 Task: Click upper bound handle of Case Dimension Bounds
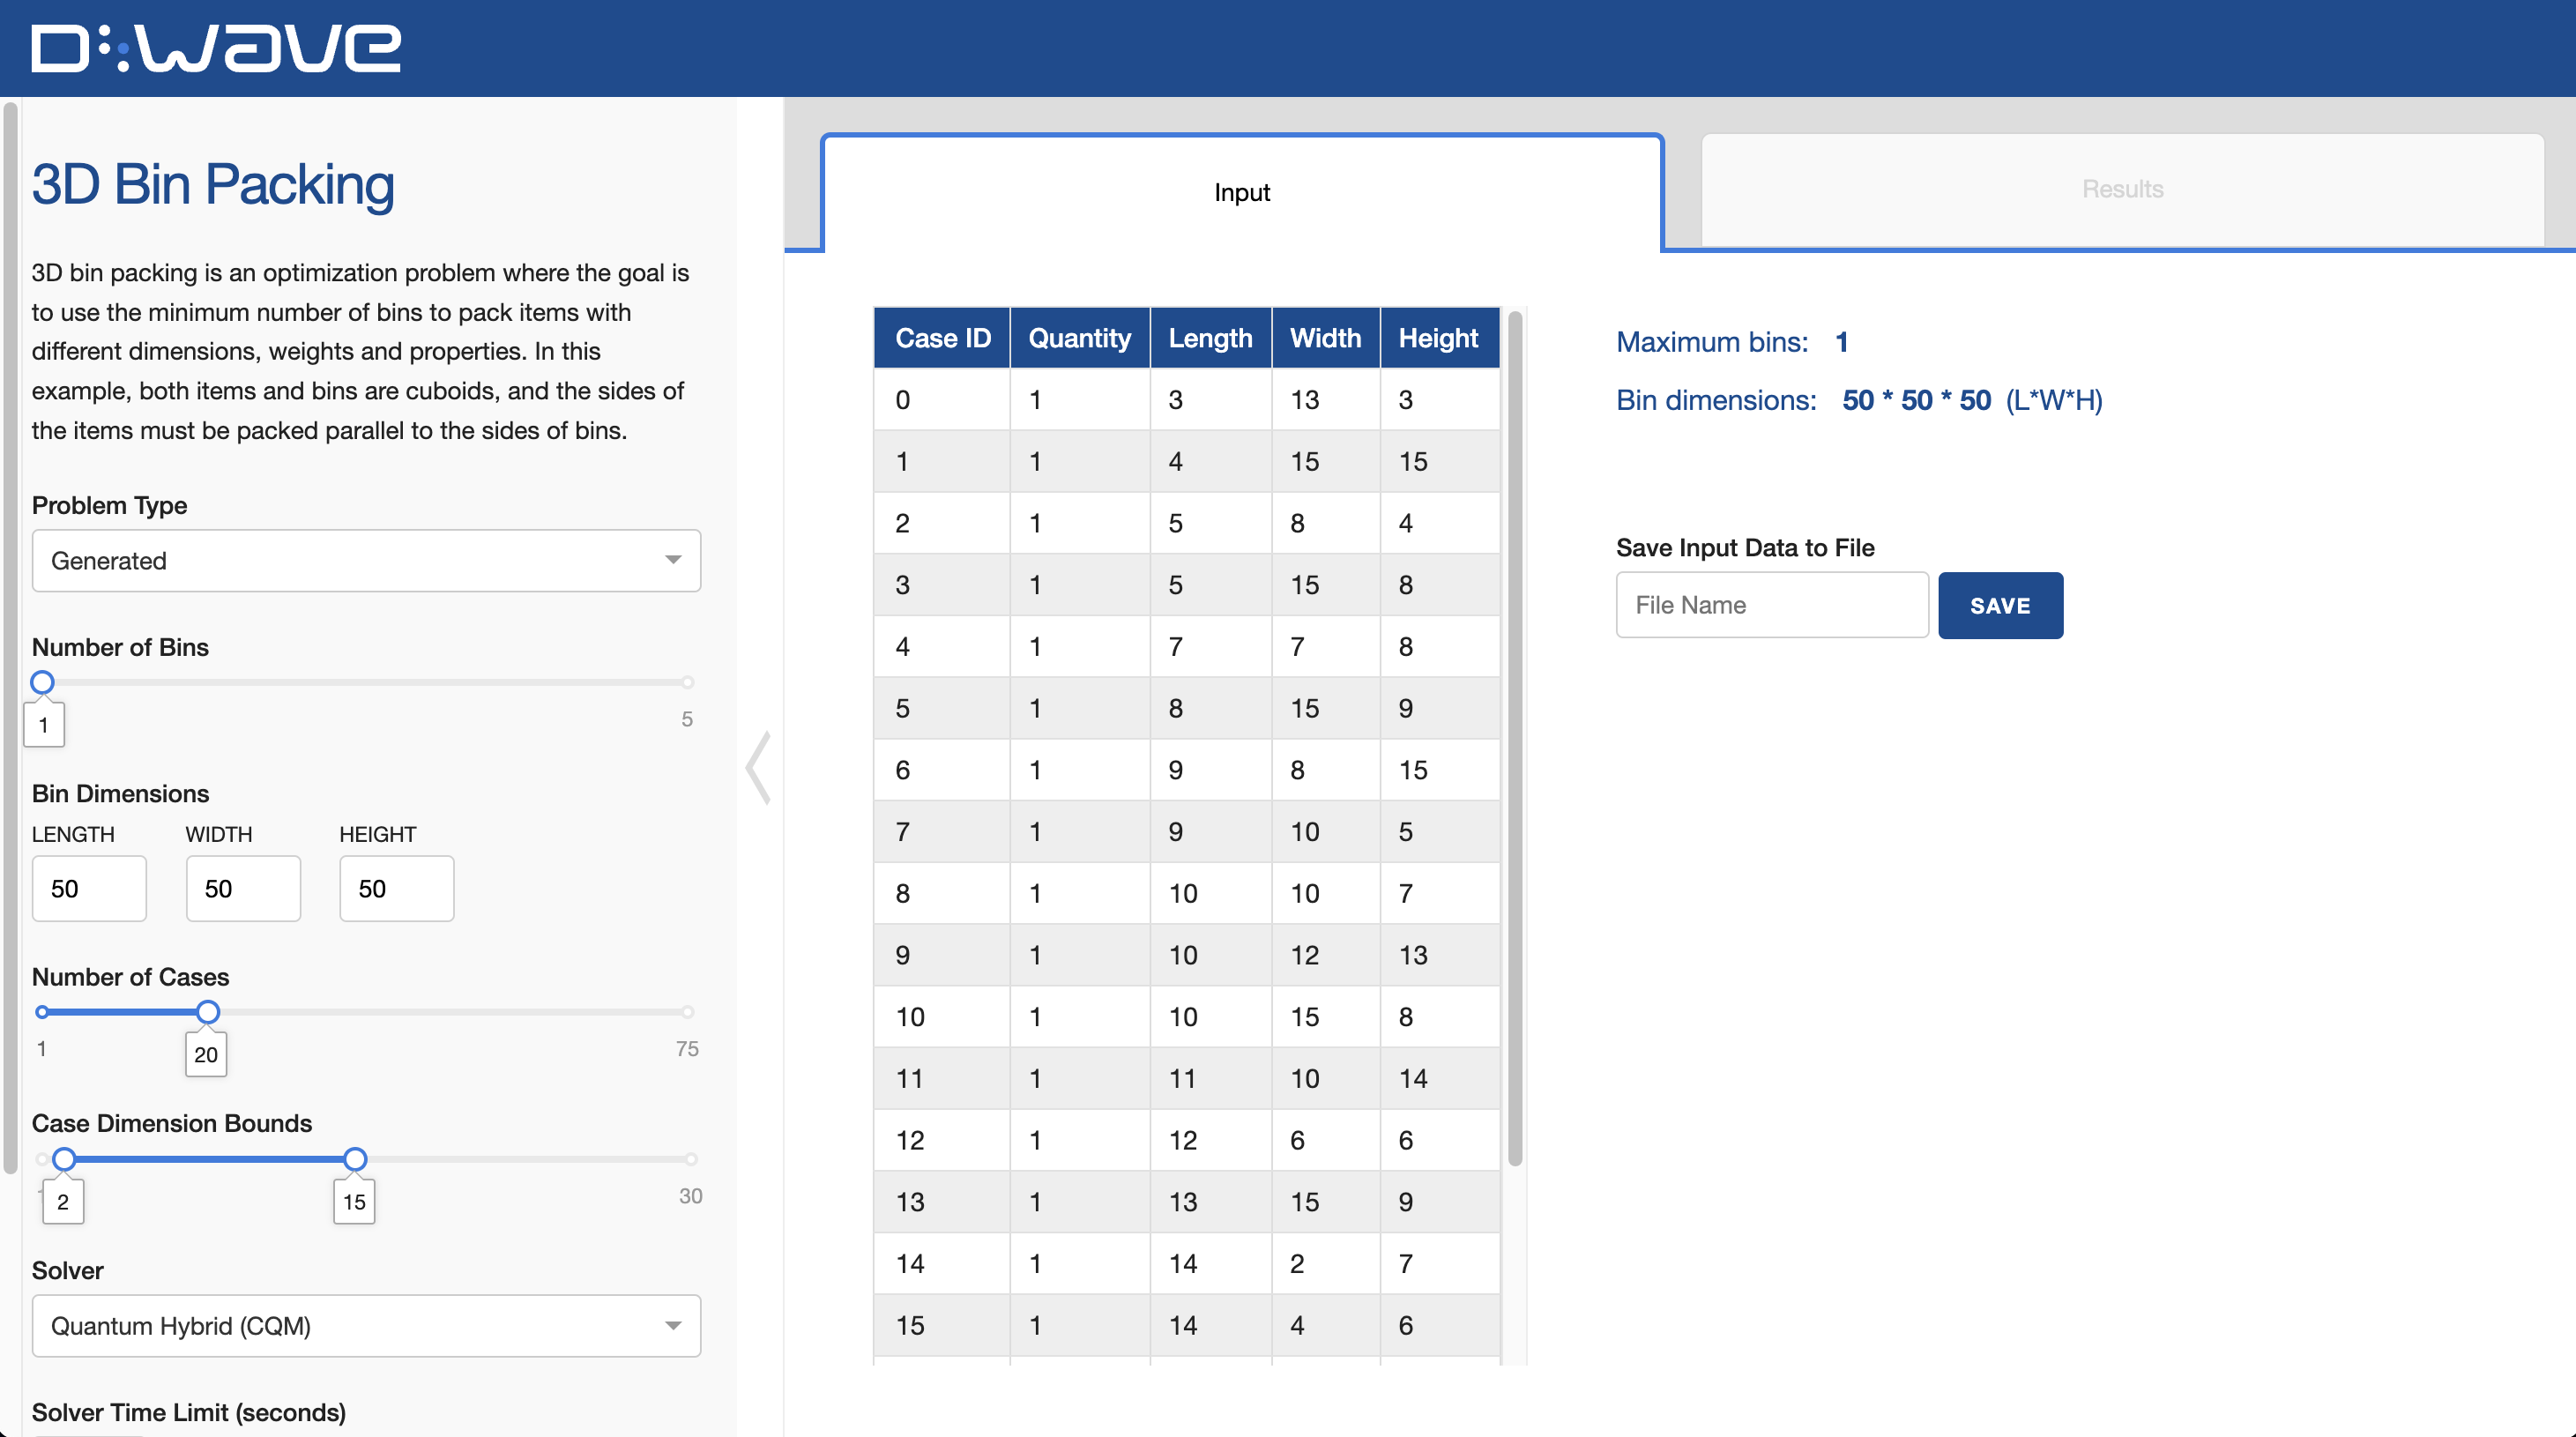pyautogui.click(x=355, y=1159)
